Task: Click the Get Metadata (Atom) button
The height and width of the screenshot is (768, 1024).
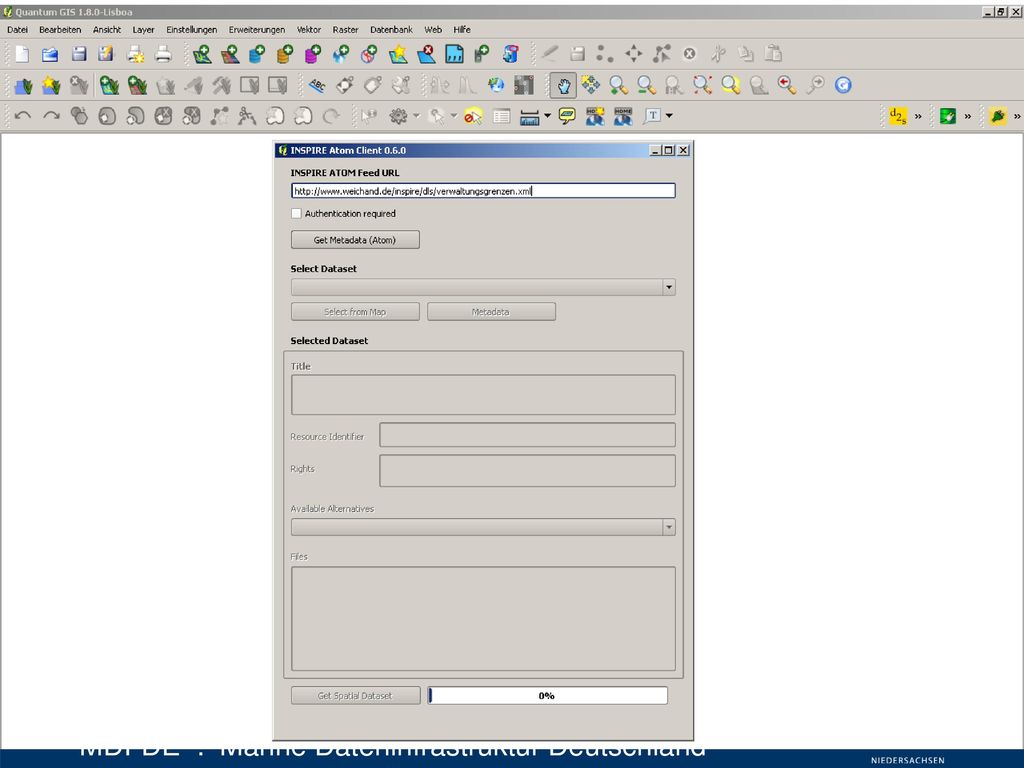Action: tap(355, 240)
